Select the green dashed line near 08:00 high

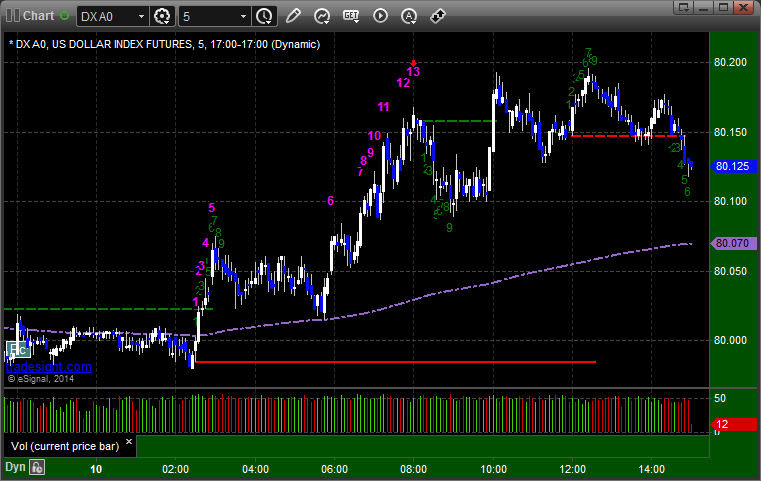460,121
